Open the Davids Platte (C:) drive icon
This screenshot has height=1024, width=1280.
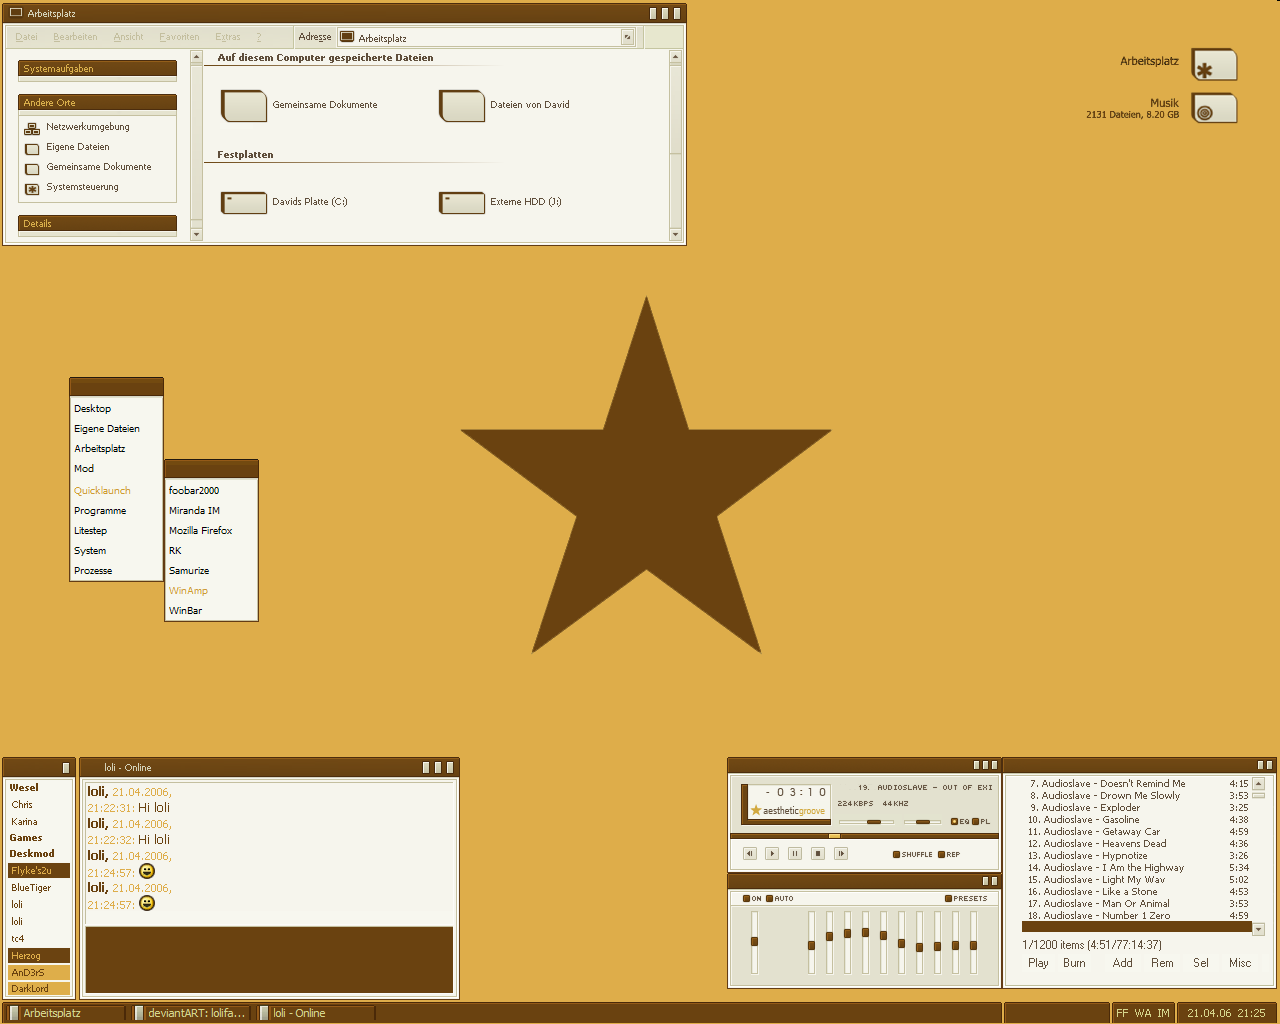[243, 202]
